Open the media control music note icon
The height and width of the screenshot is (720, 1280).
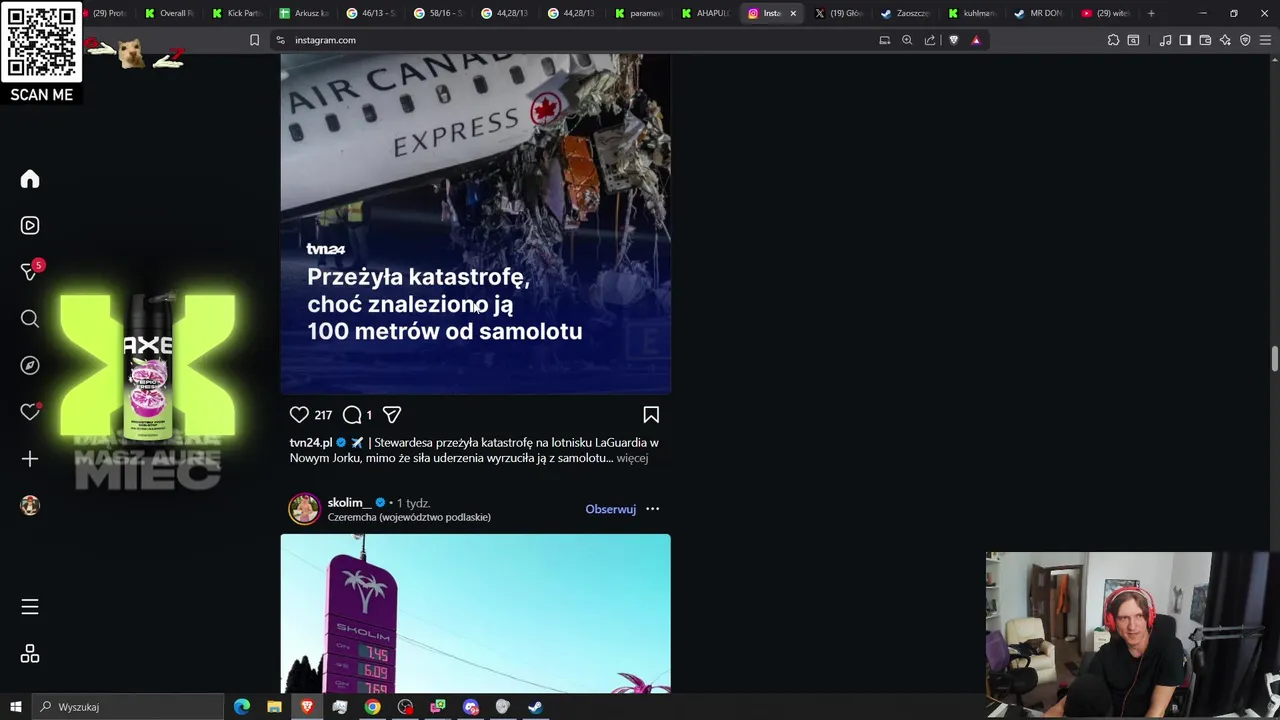pos(1165,40)
